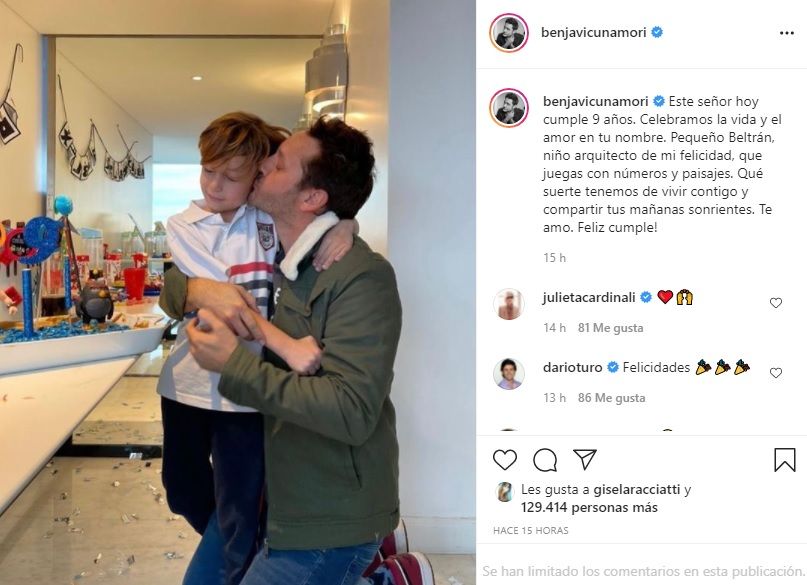Open the HACE 15 HORAS timestamp
The image size is (807, 585).
click(531, 530)
